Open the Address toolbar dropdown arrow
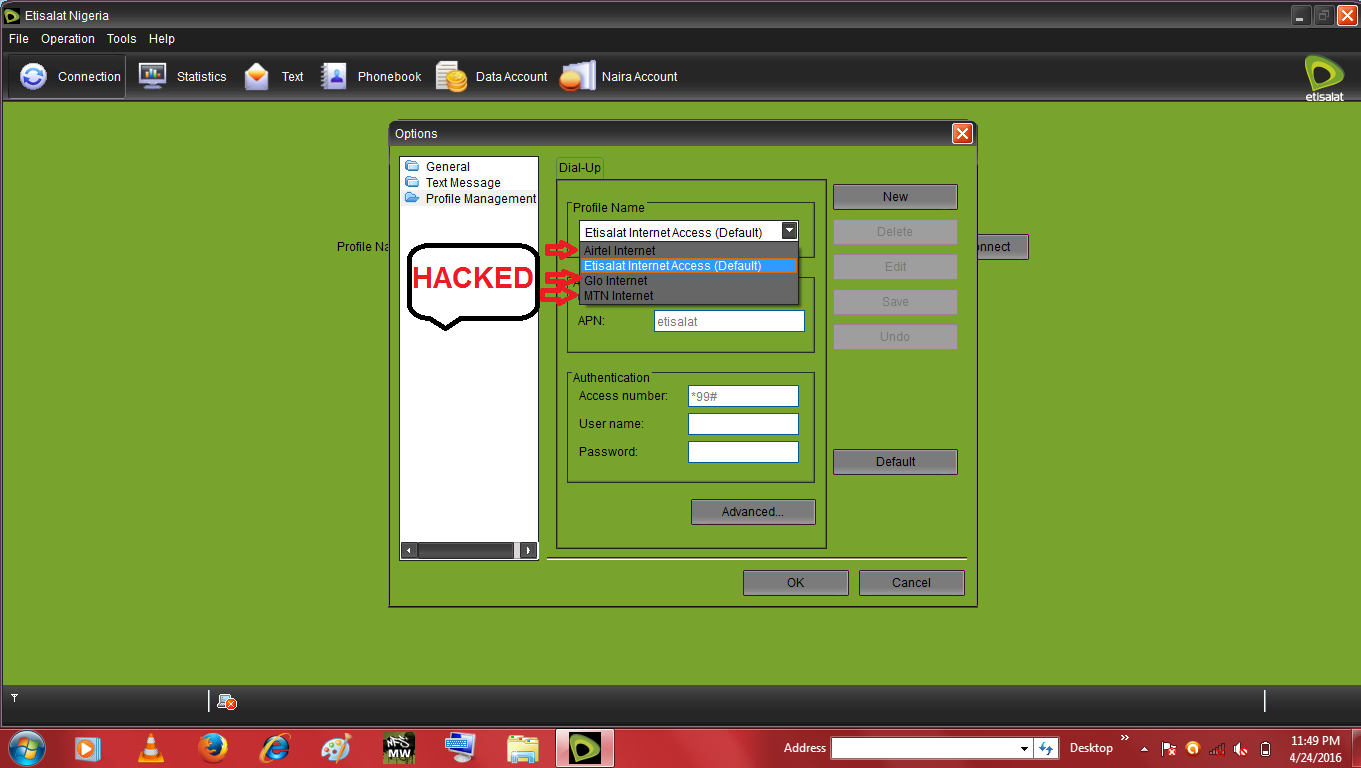The width and height of the screenshot is (1361, 768). 1024,748
